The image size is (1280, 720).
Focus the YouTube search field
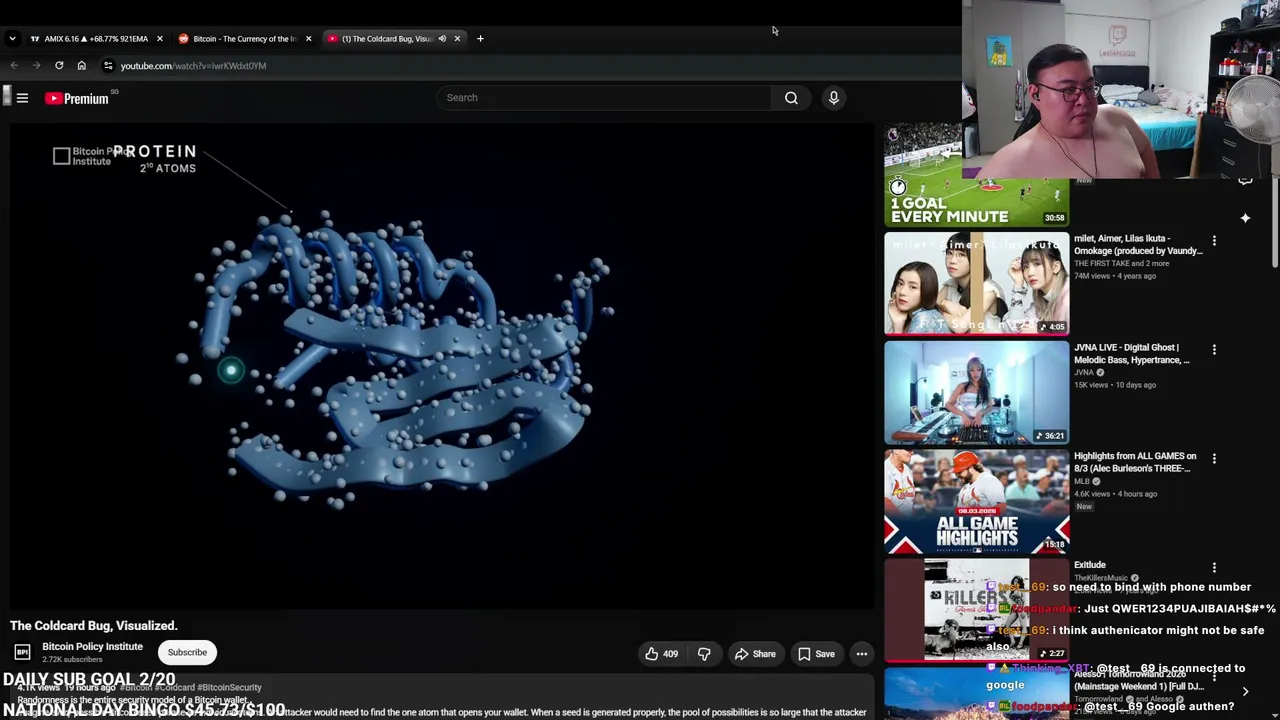pyautogui.click(x=603, y=98)
